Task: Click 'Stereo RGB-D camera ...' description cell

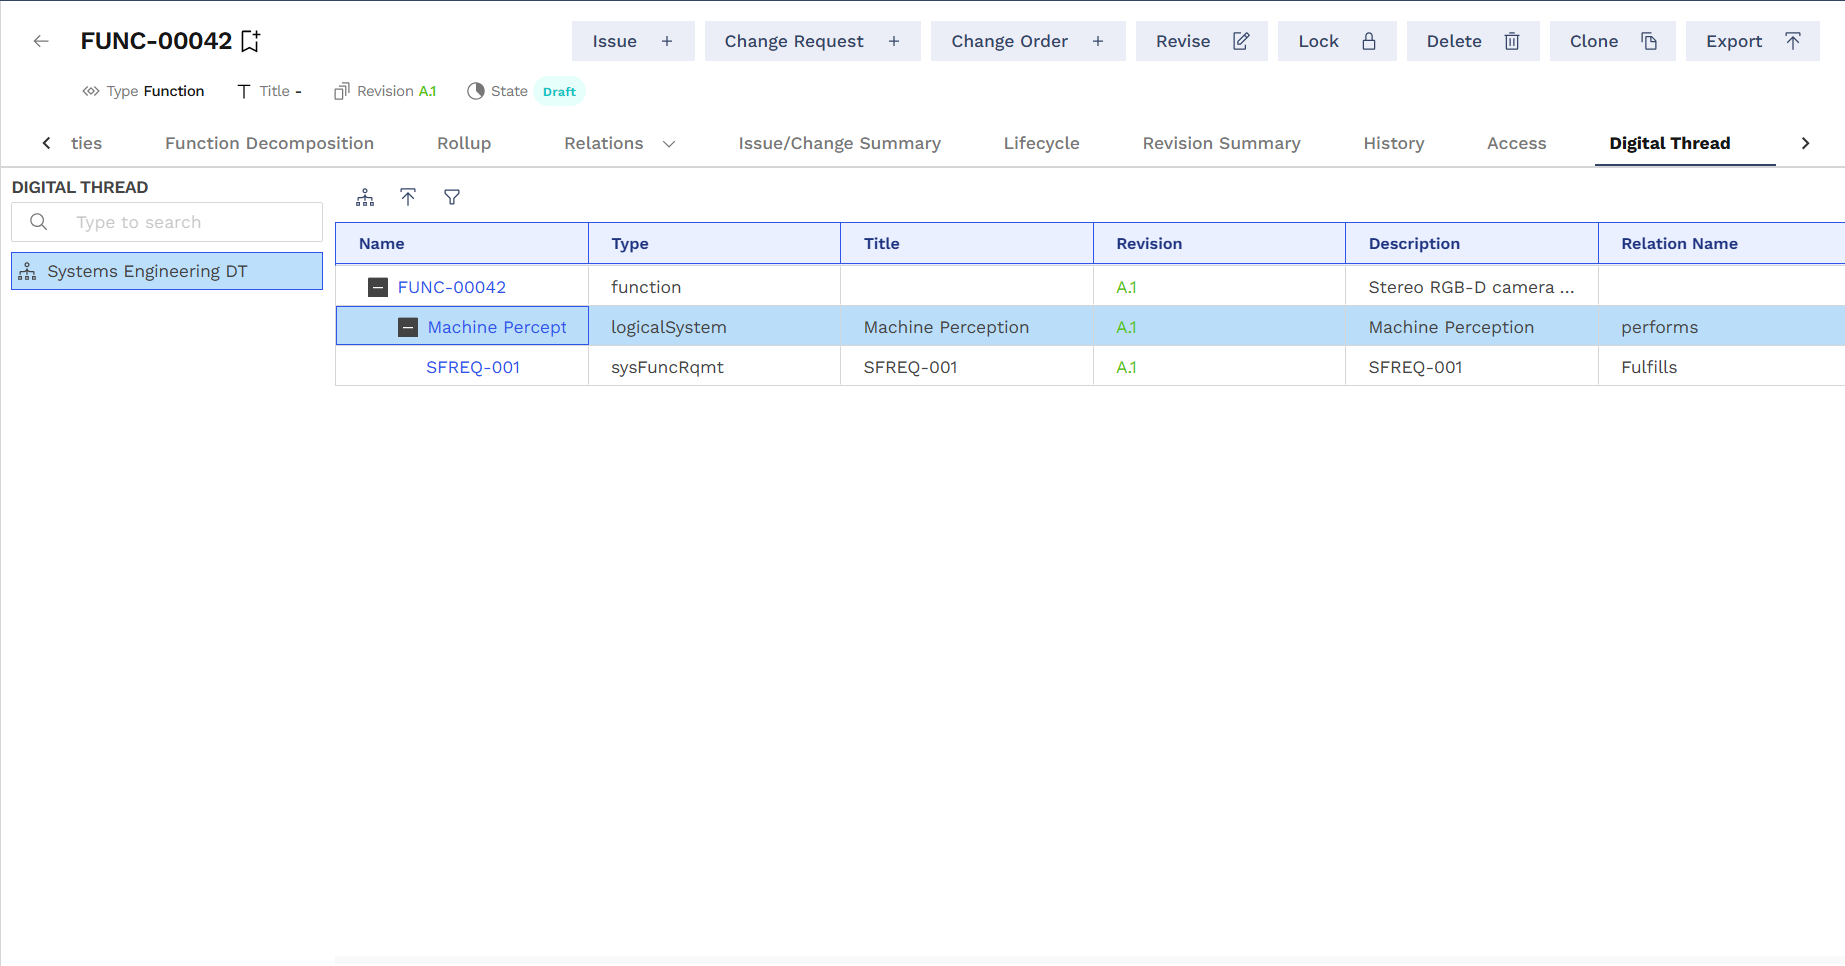Action: pos(1471,287)
